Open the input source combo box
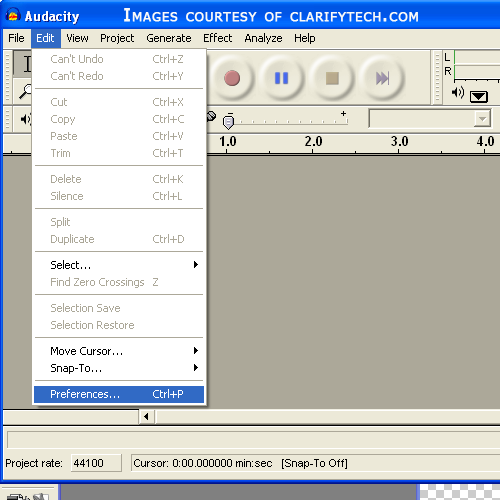 pos(430,118)
